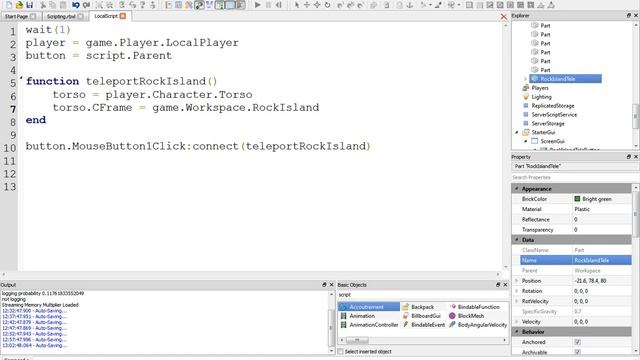
Task: Expand the Velocity property
Action: (517, 322)
